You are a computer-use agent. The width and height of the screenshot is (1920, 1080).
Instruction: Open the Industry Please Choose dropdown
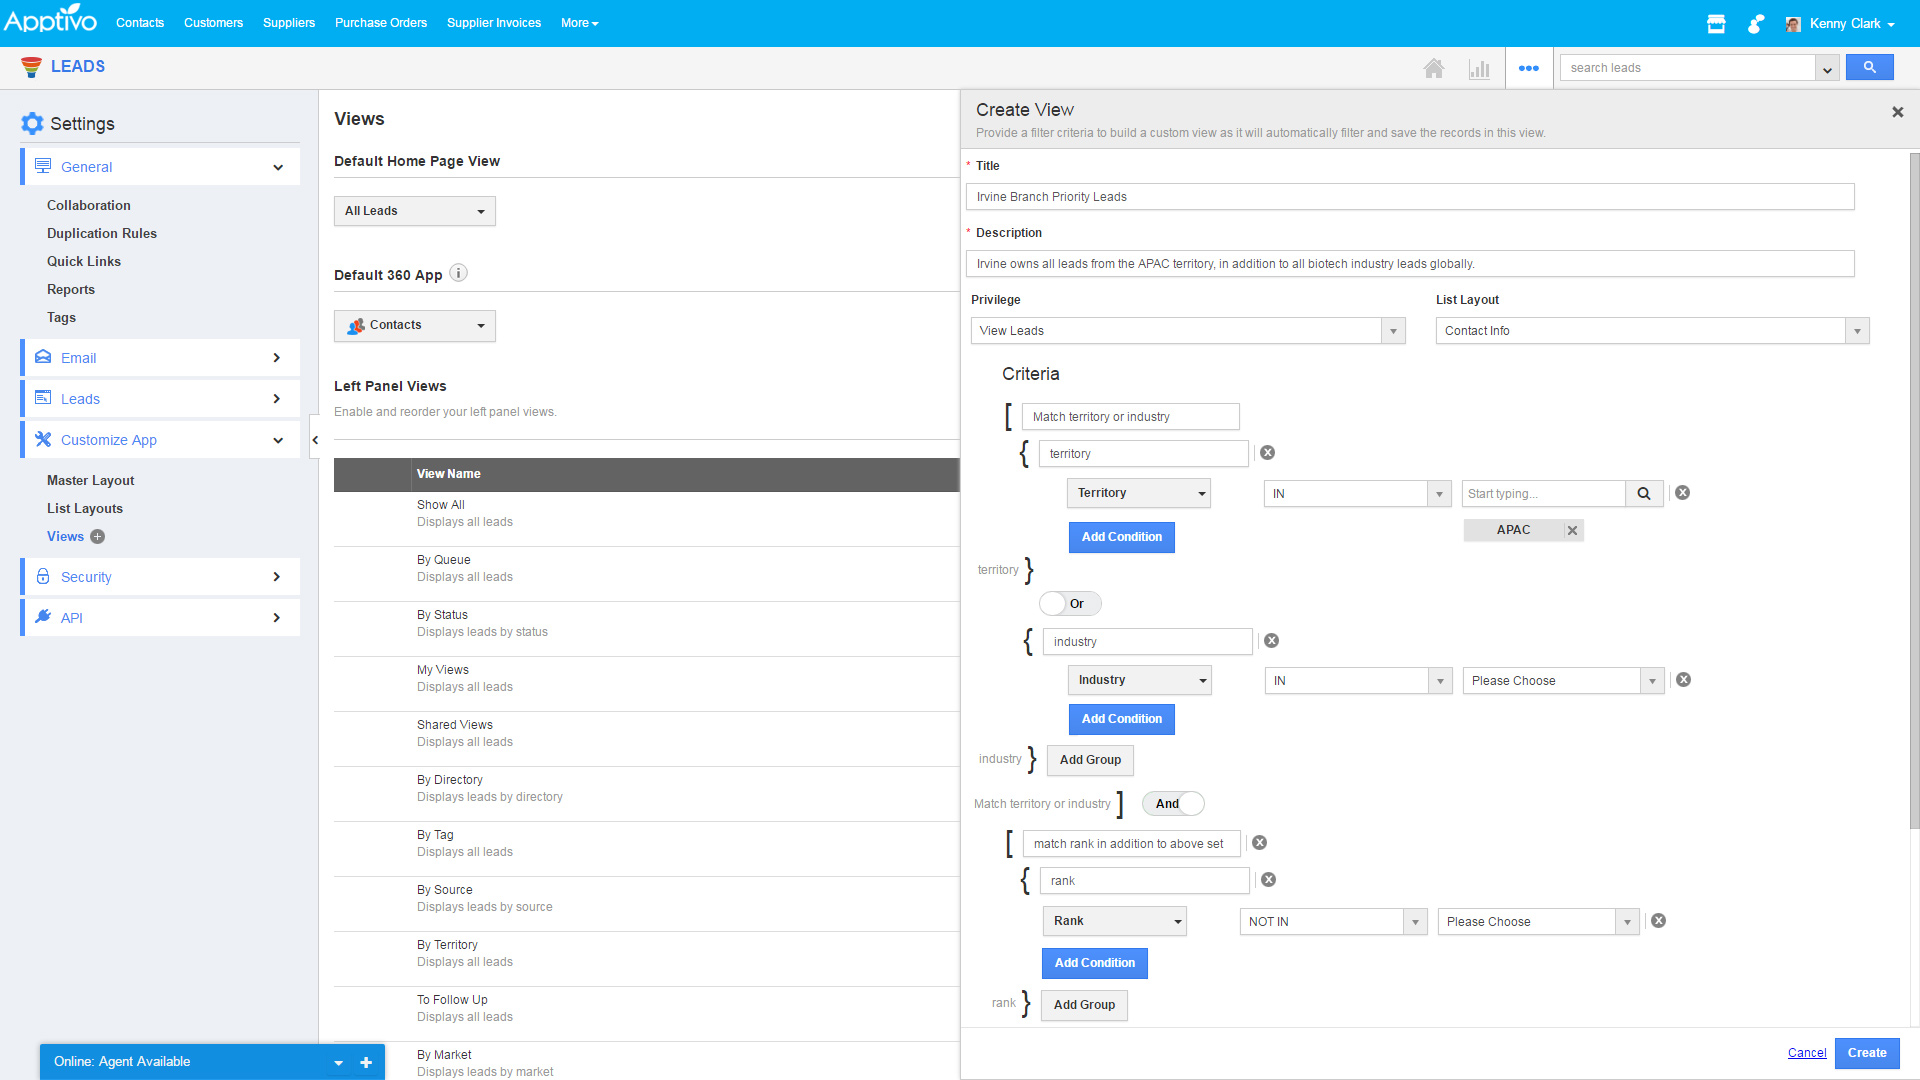pyautogui.click(x=1562, y=681)
